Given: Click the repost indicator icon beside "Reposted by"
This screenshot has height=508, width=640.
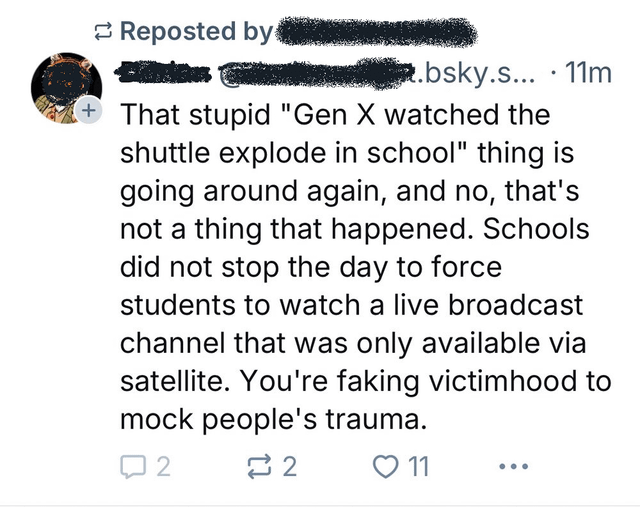Looking at the screenshot, I should pos(101,31).
